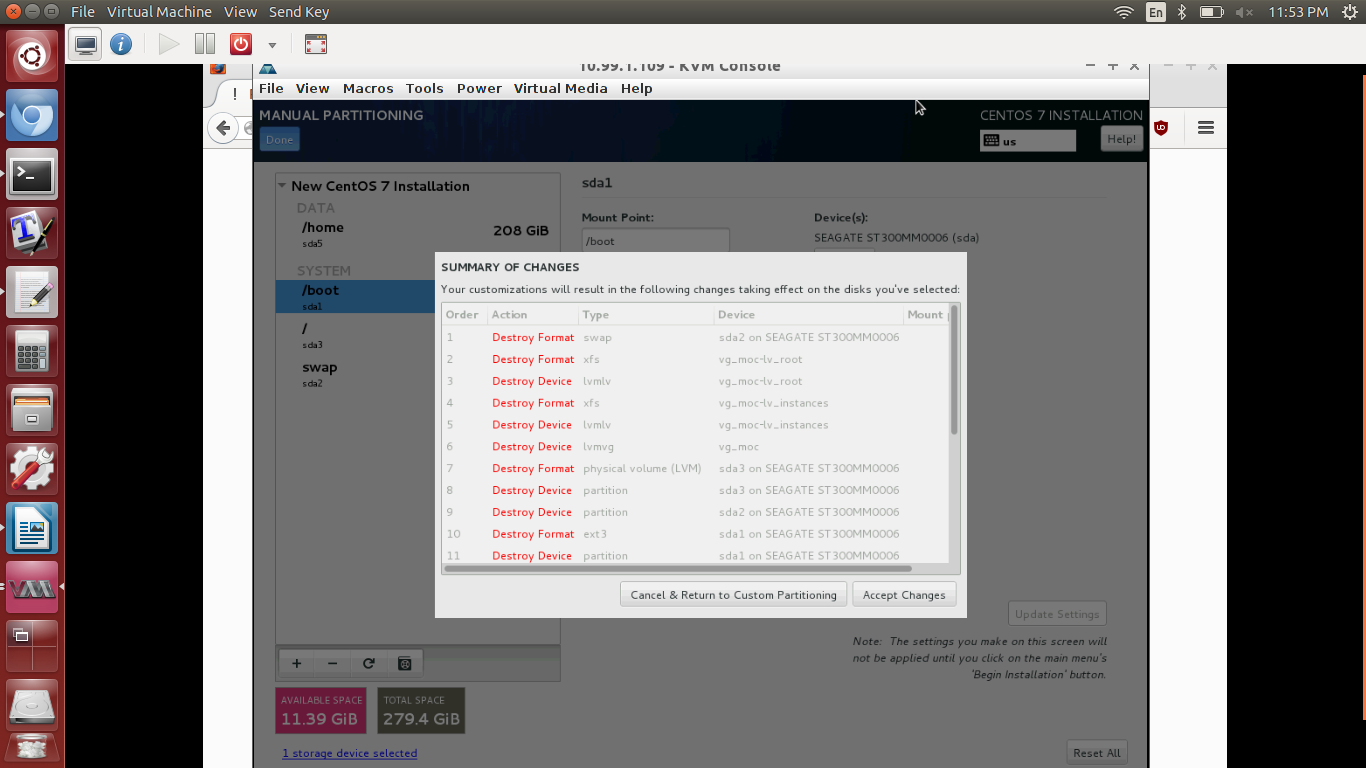Open the browser hamburger menu
The image size is (1366, 768).
coord(1205,128)
